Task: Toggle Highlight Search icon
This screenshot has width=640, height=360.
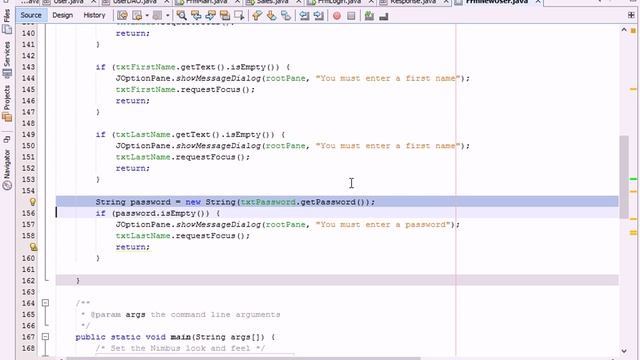Action: pos(225,16)
